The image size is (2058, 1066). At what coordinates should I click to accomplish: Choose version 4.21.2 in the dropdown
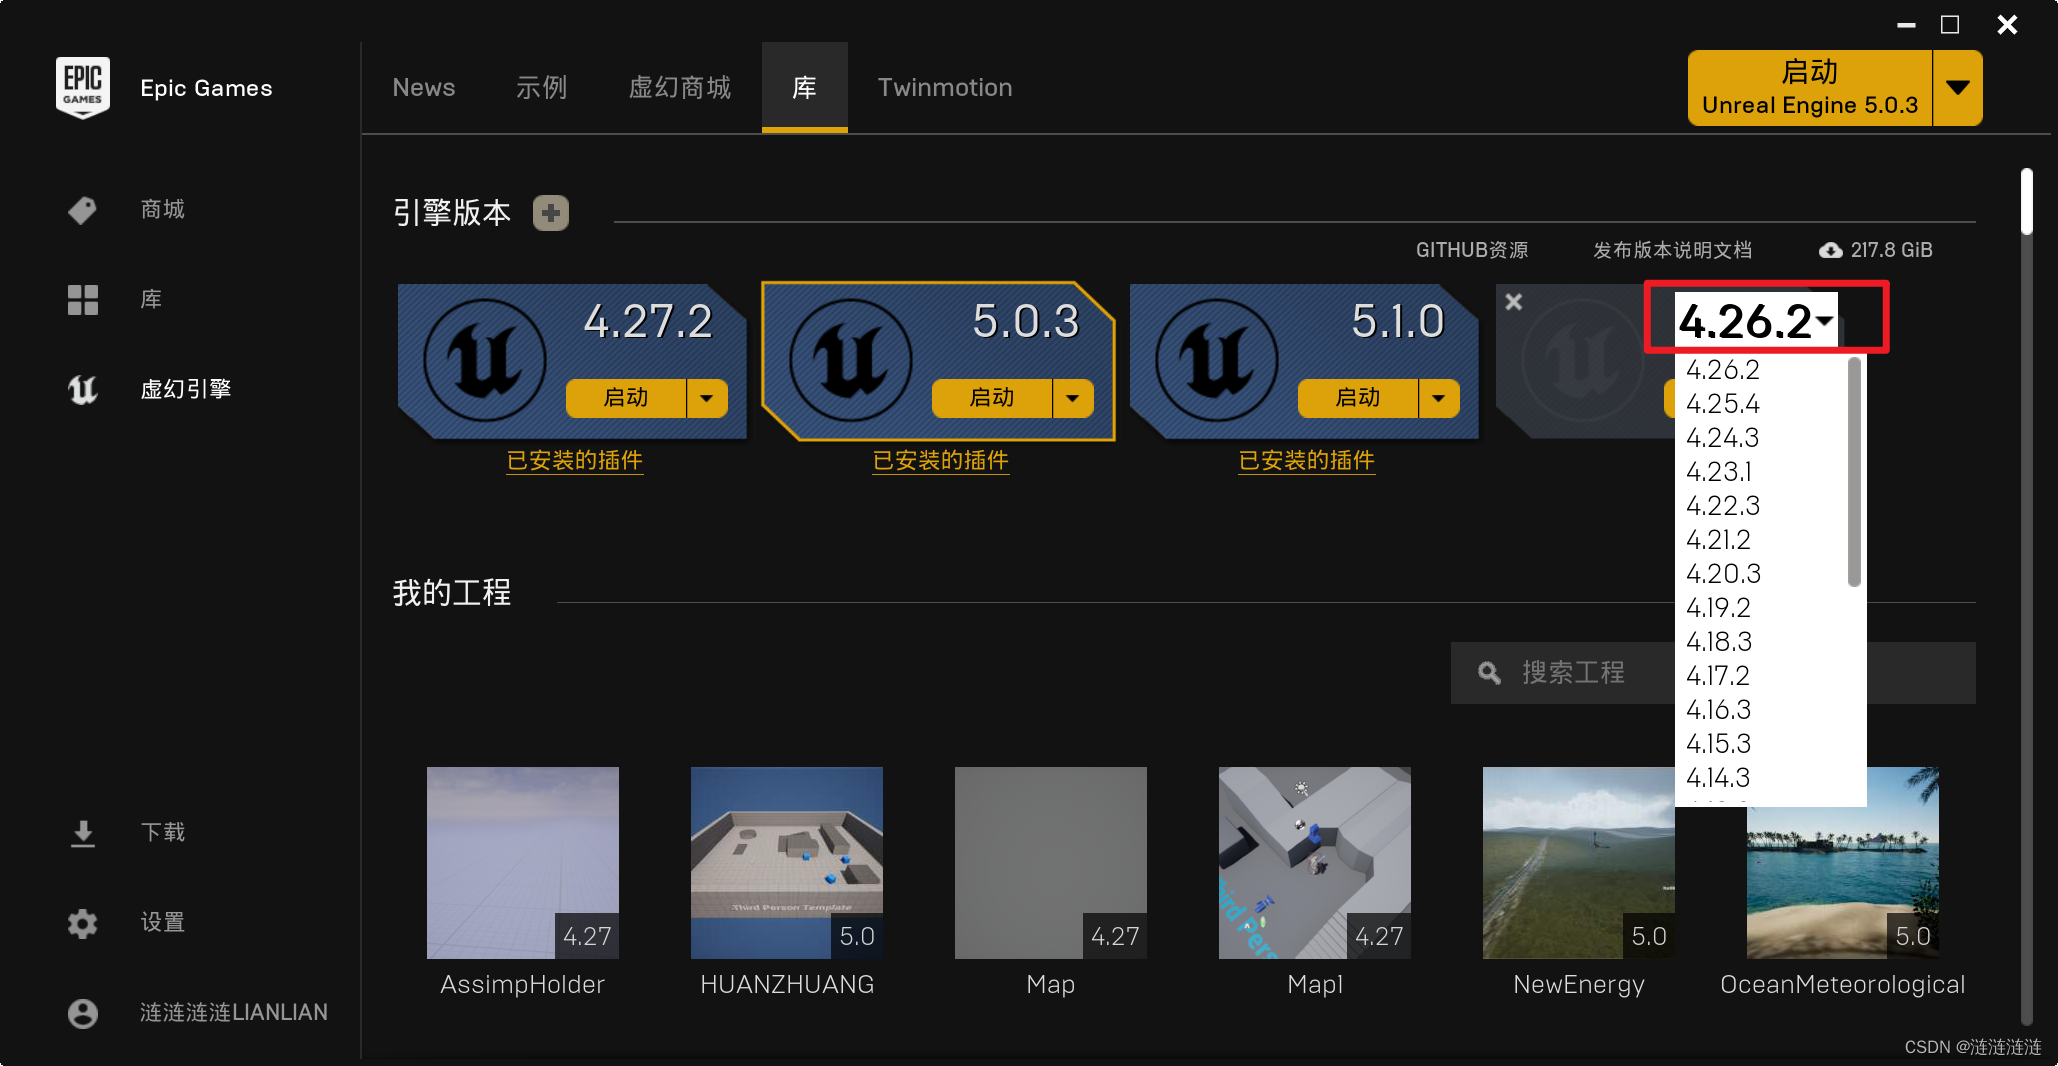pos(1719,540)
